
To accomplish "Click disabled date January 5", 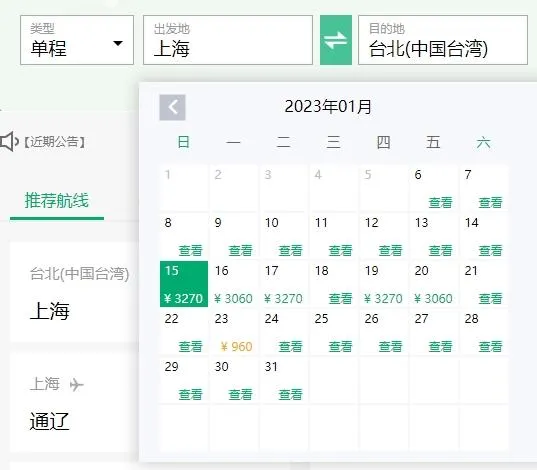I will point(384,188).
